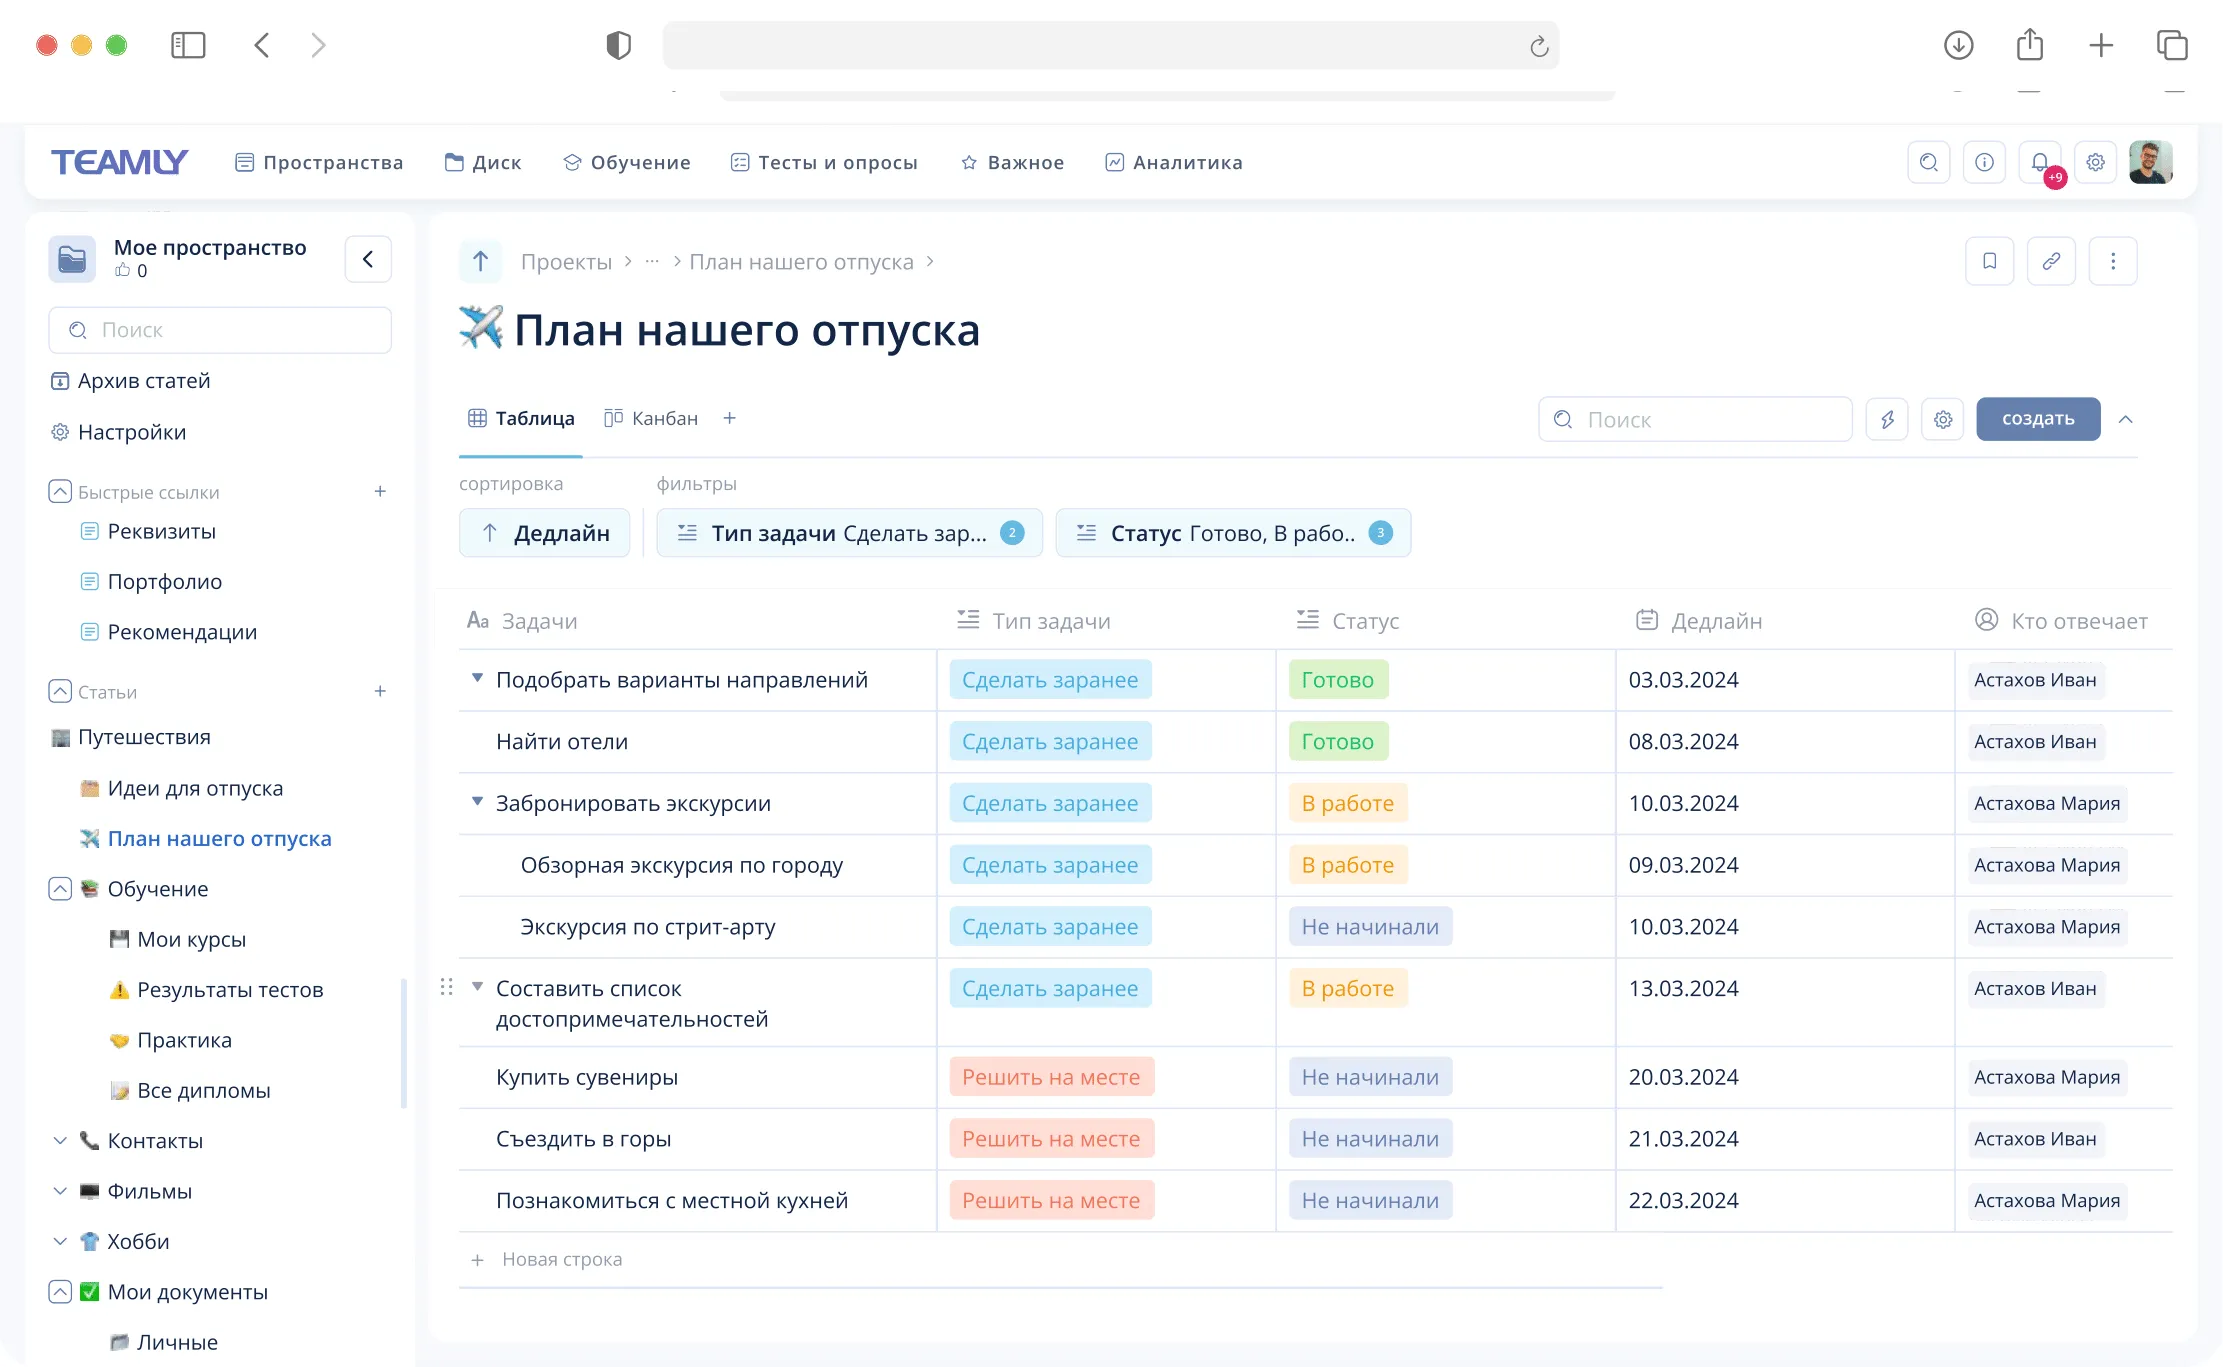Show Safari tab overview icon
This screenshot has height=1367, width=2223.
(x=2172, y=45)
